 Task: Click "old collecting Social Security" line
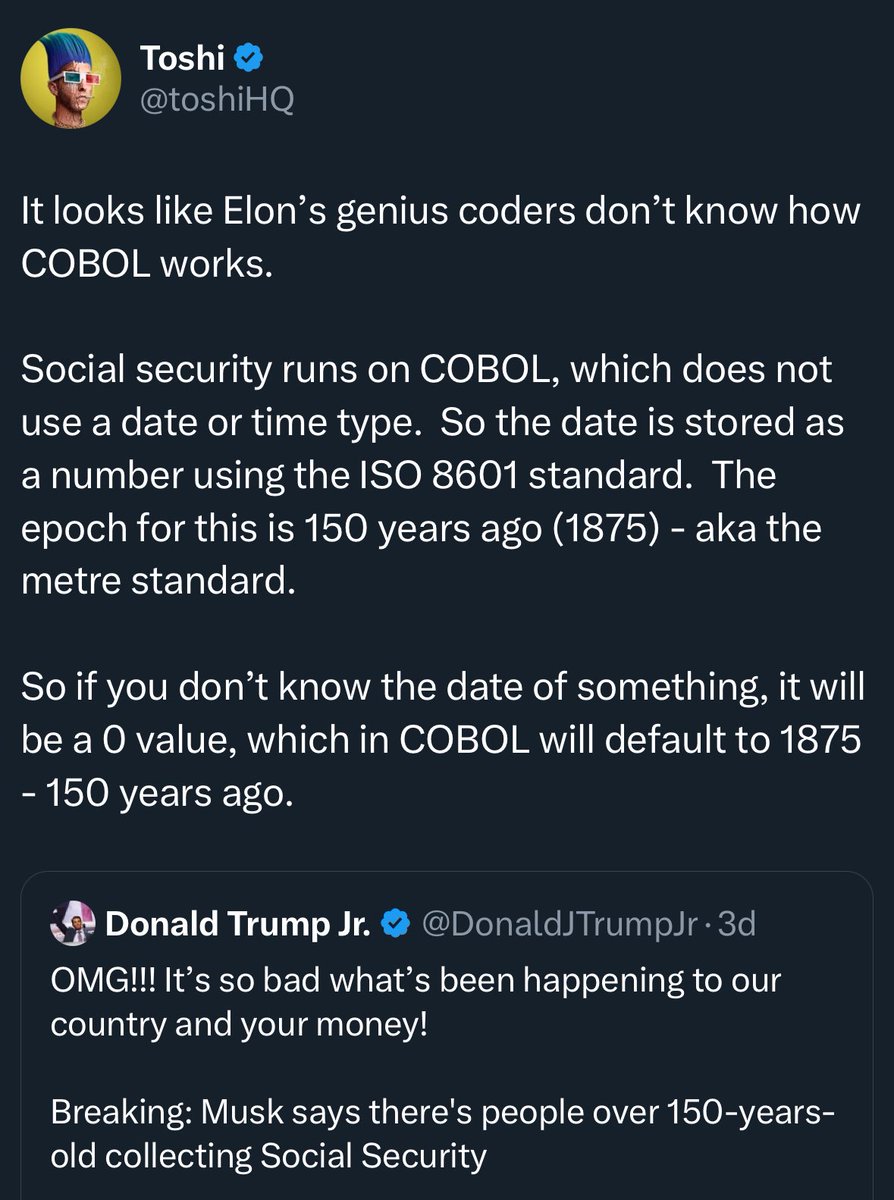[269, 1156]
